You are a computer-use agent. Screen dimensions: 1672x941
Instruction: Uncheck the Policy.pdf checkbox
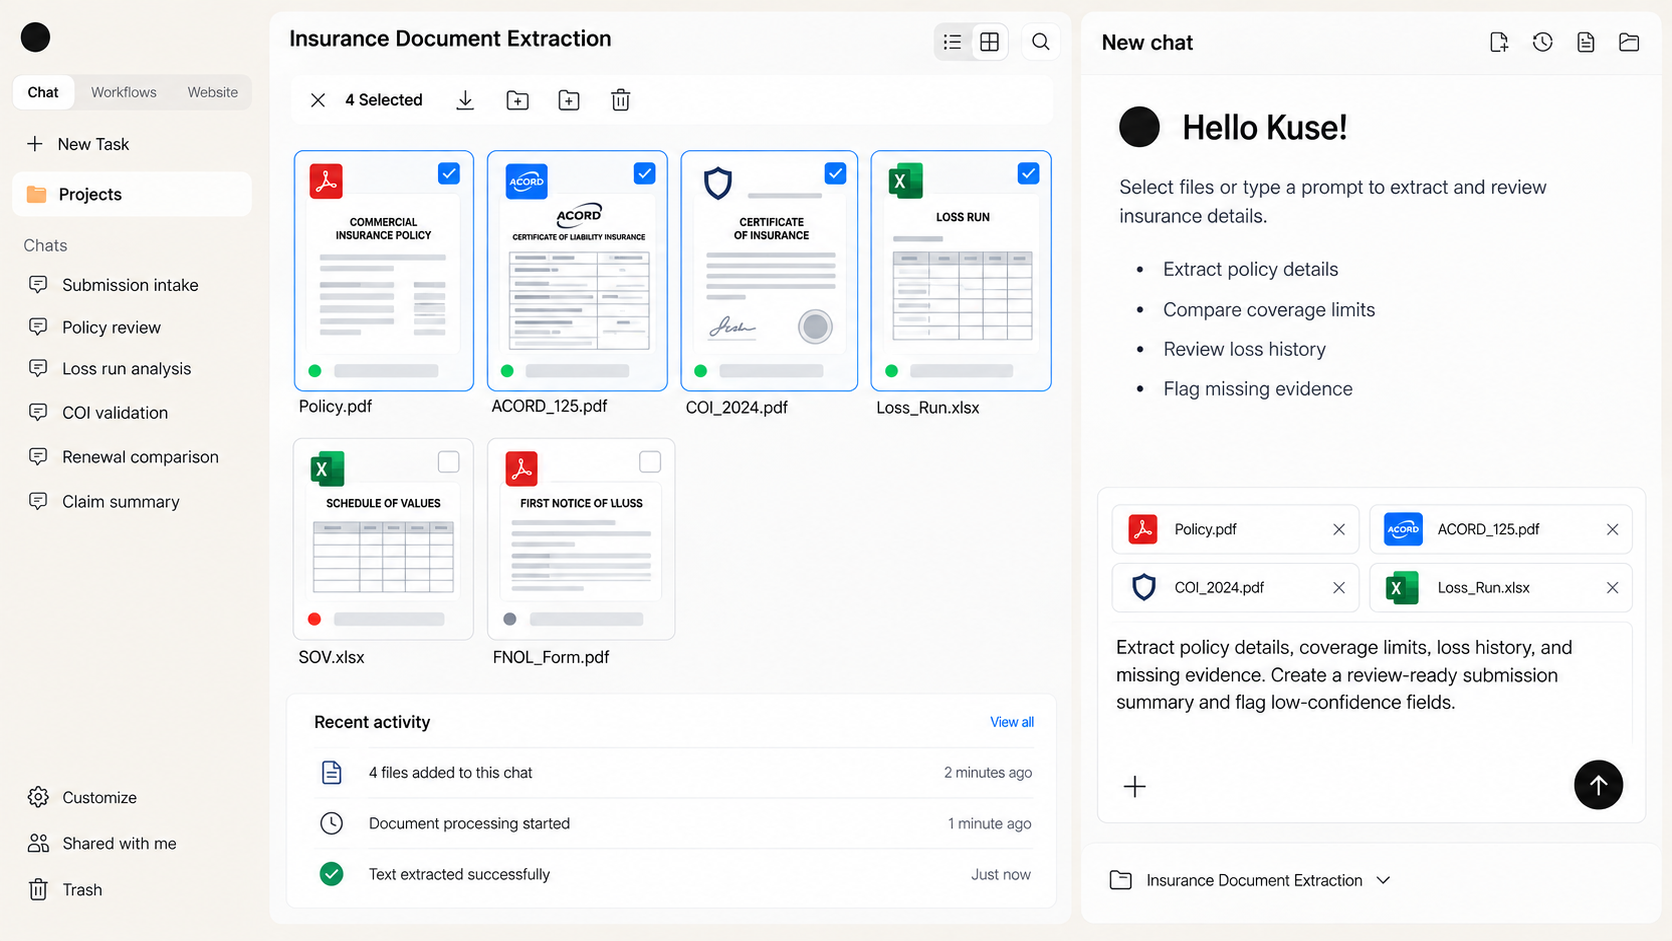(x=449, y=173)
